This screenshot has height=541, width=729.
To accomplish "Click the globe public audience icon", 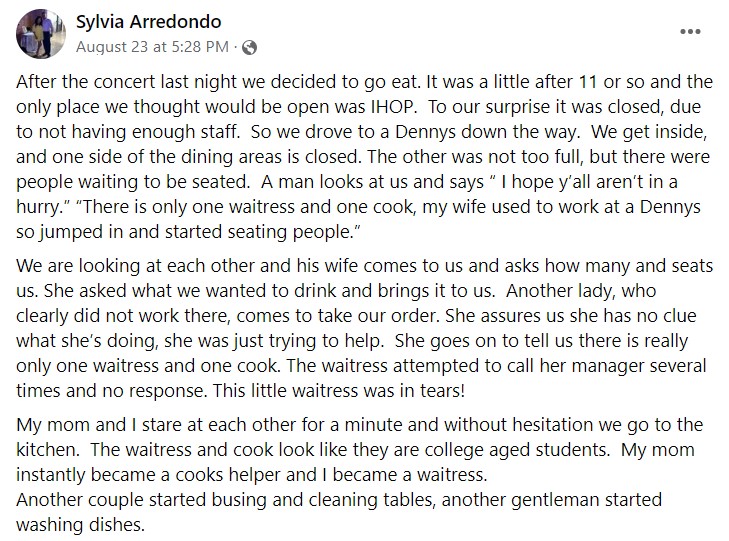I will (250, 47).
